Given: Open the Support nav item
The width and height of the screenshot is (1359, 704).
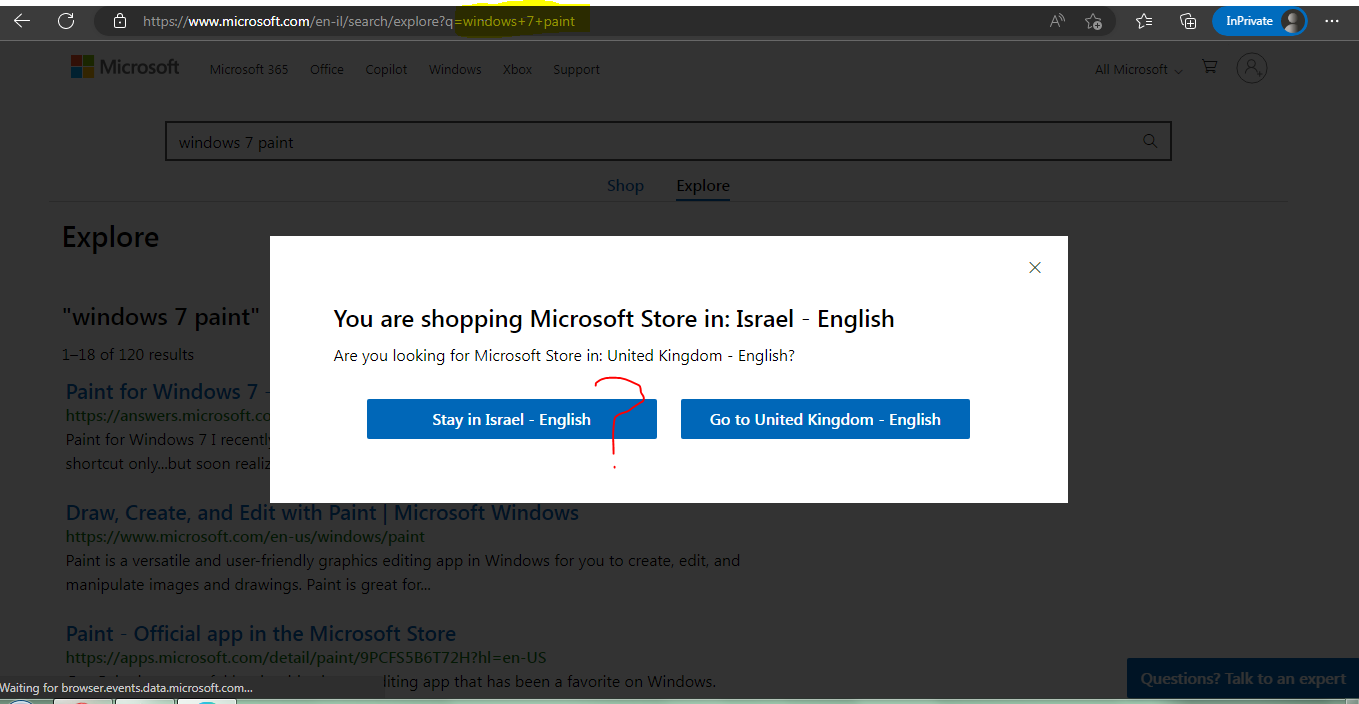Looking at the screenshot, I should (576, 70).
